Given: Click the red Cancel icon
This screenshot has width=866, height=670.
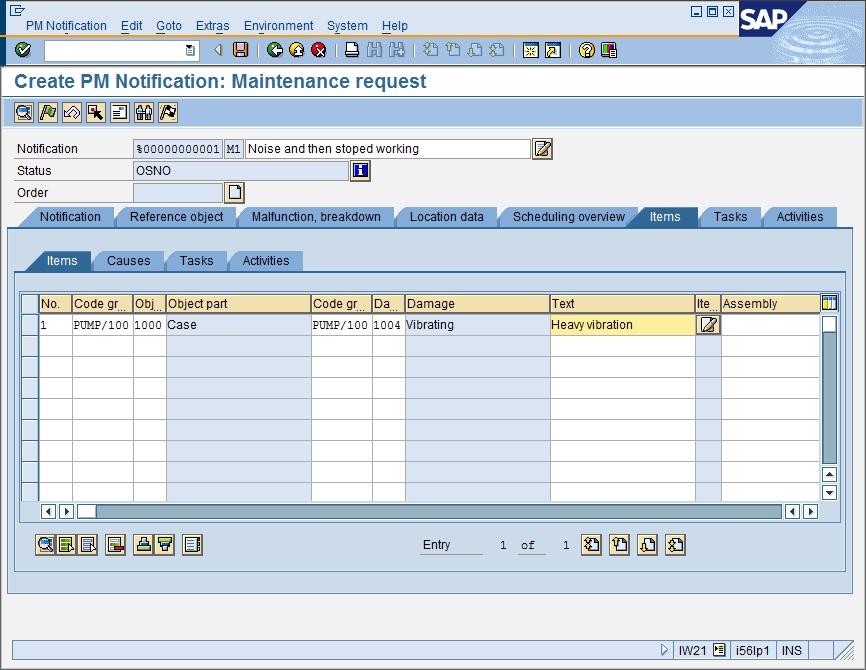Looking at the screenshot, I should [x=319, y=50].
